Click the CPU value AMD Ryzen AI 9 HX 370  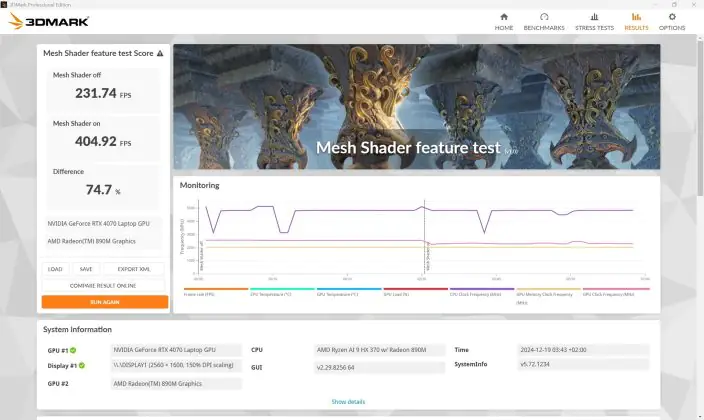[x=379, y=350]
